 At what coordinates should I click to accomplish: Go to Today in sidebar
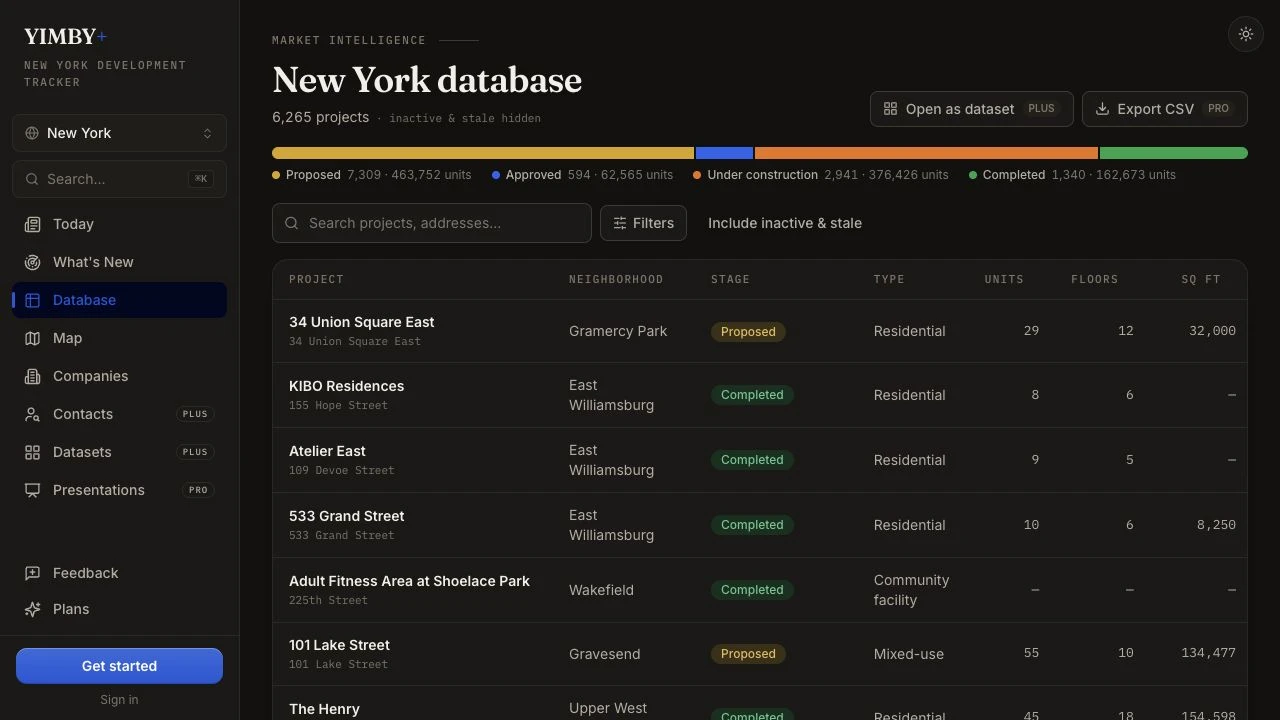[119, 224]
